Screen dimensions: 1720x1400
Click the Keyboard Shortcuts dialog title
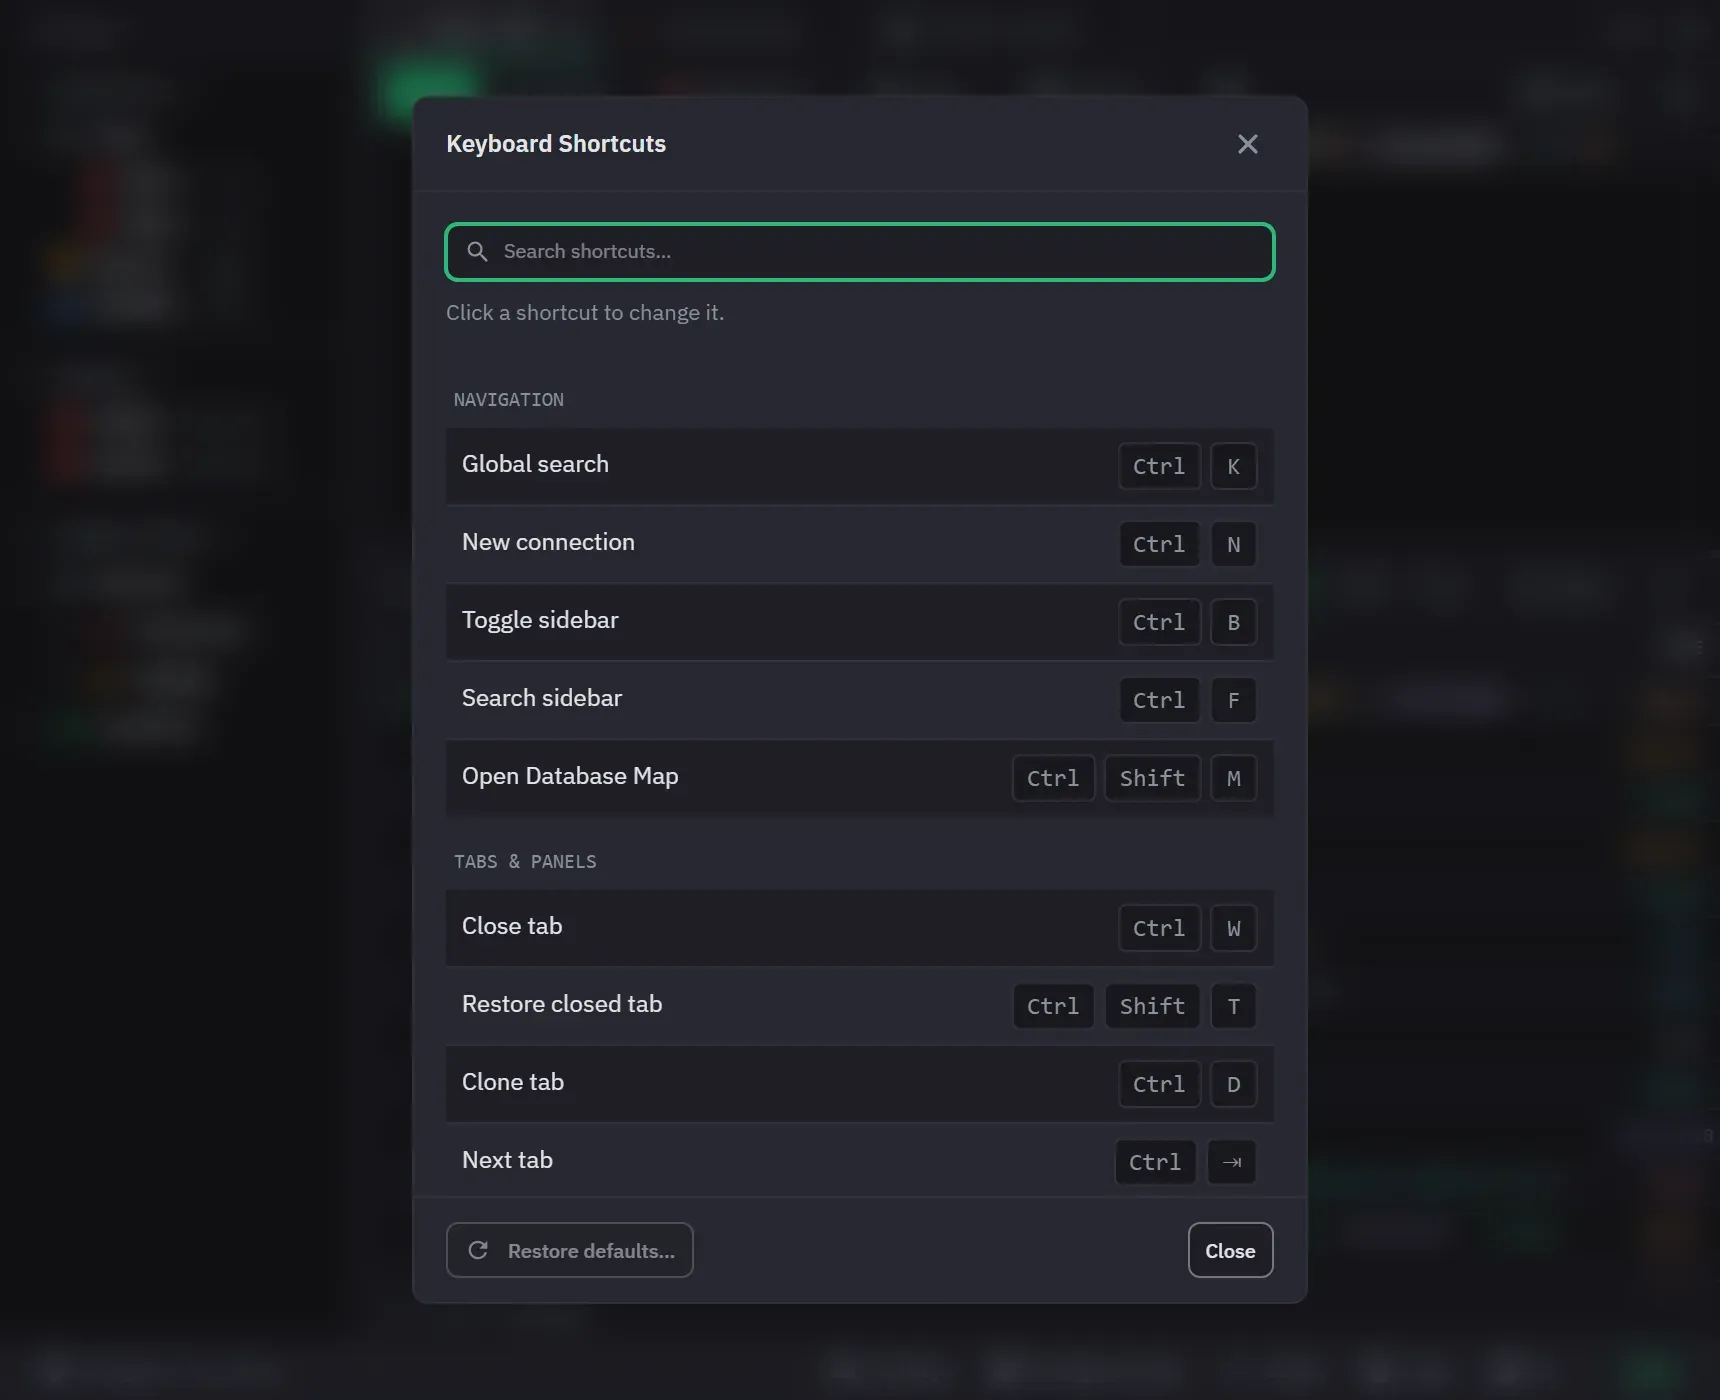pyautogui.click(x=556, y=144)
